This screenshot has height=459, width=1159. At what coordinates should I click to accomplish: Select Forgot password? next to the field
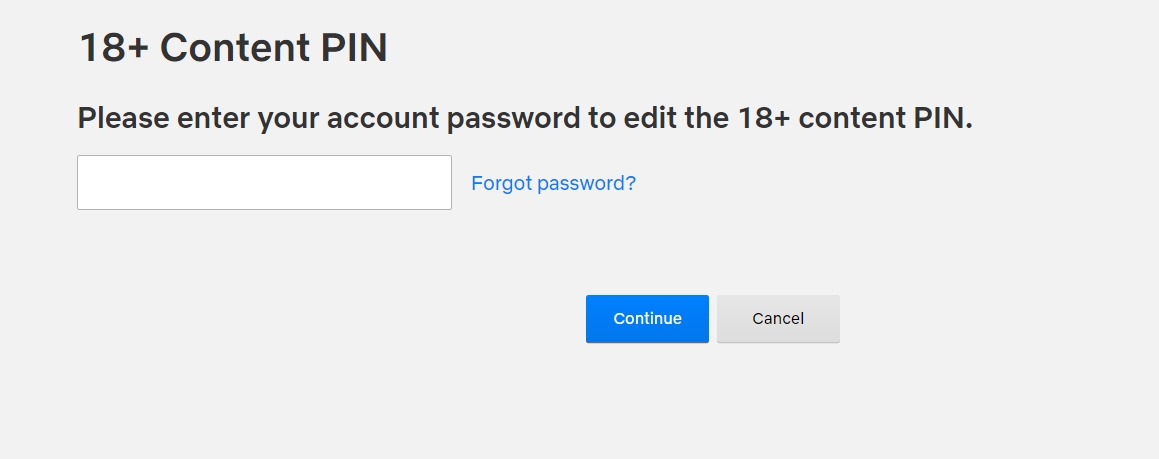click(x=553, y=183)
